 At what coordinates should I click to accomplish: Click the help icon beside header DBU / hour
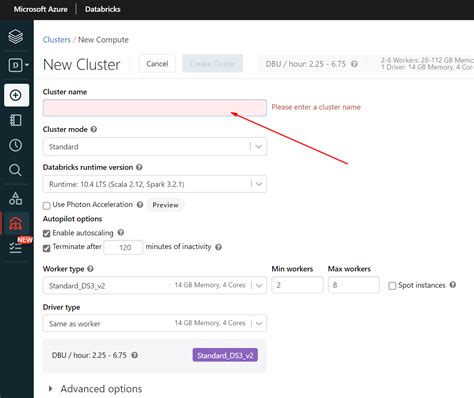click(354, 64)
